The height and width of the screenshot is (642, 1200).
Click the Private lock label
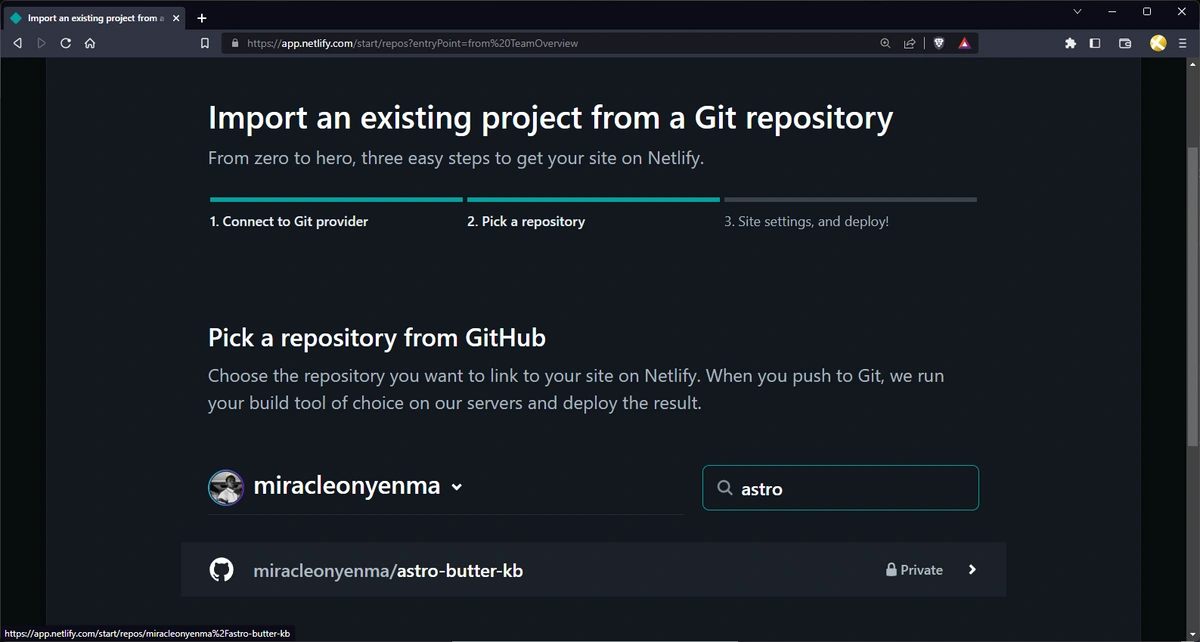pos(914,570)
